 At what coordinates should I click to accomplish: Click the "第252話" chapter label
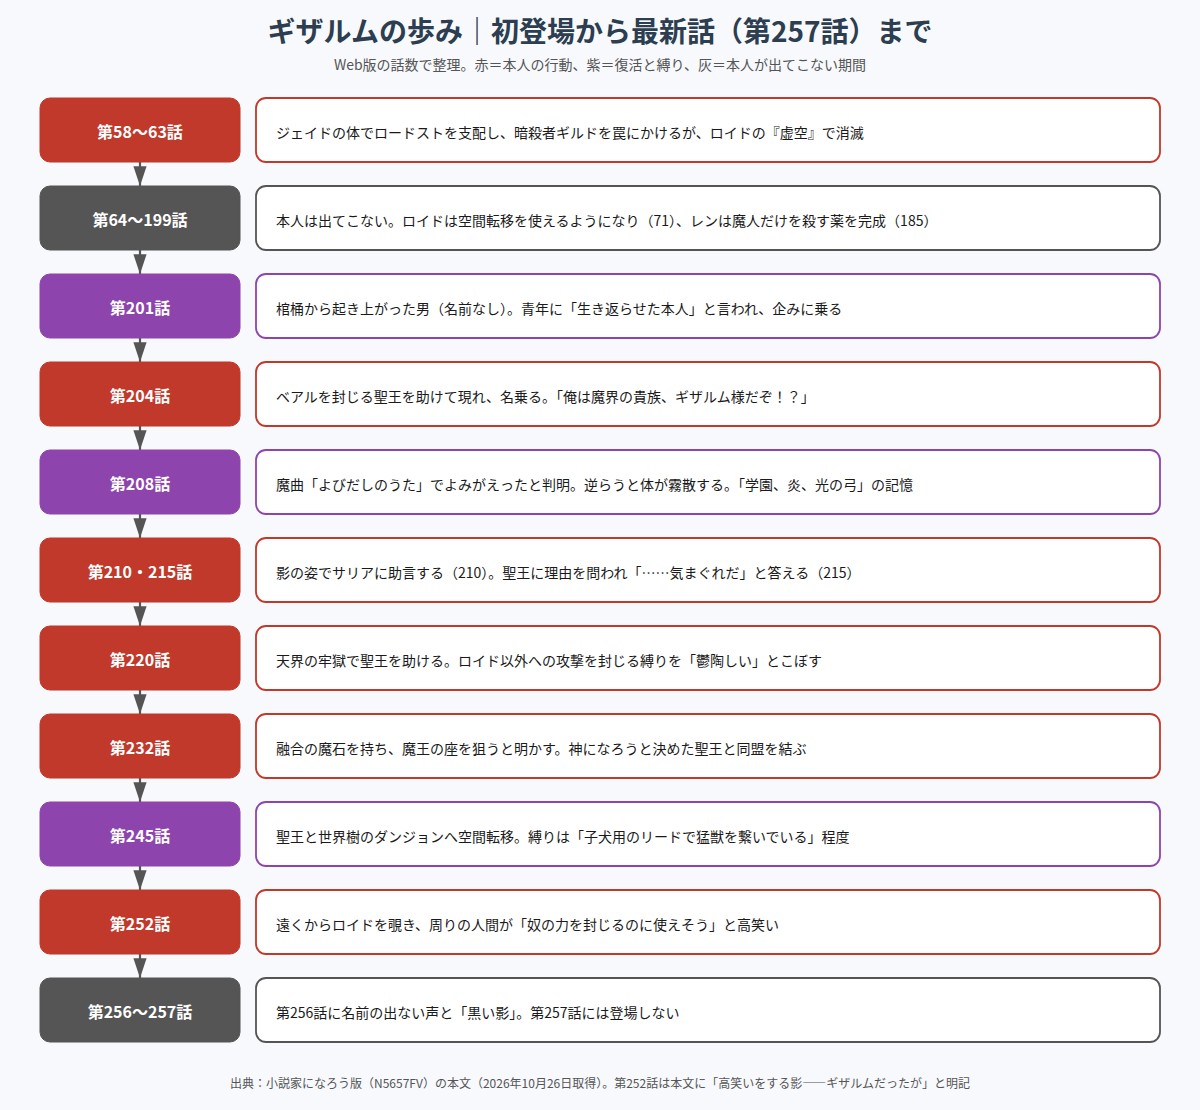pos(140,922)
